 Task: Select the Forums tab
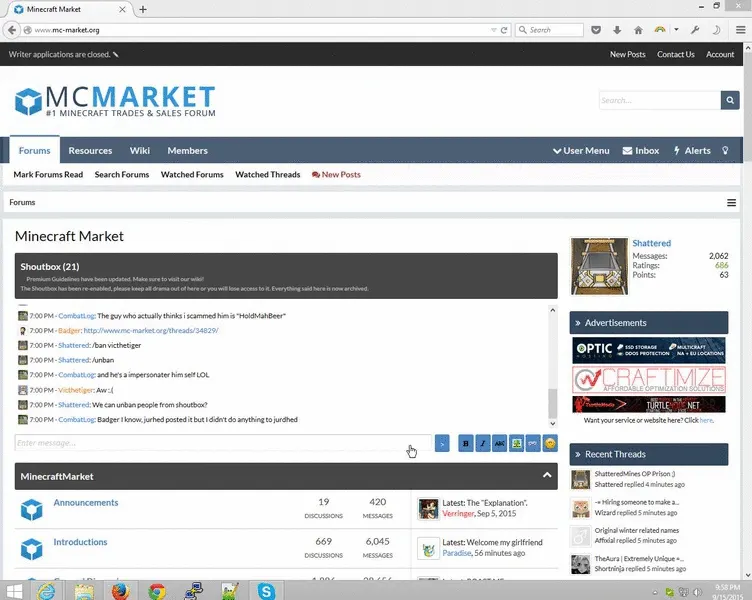(35, 151)
